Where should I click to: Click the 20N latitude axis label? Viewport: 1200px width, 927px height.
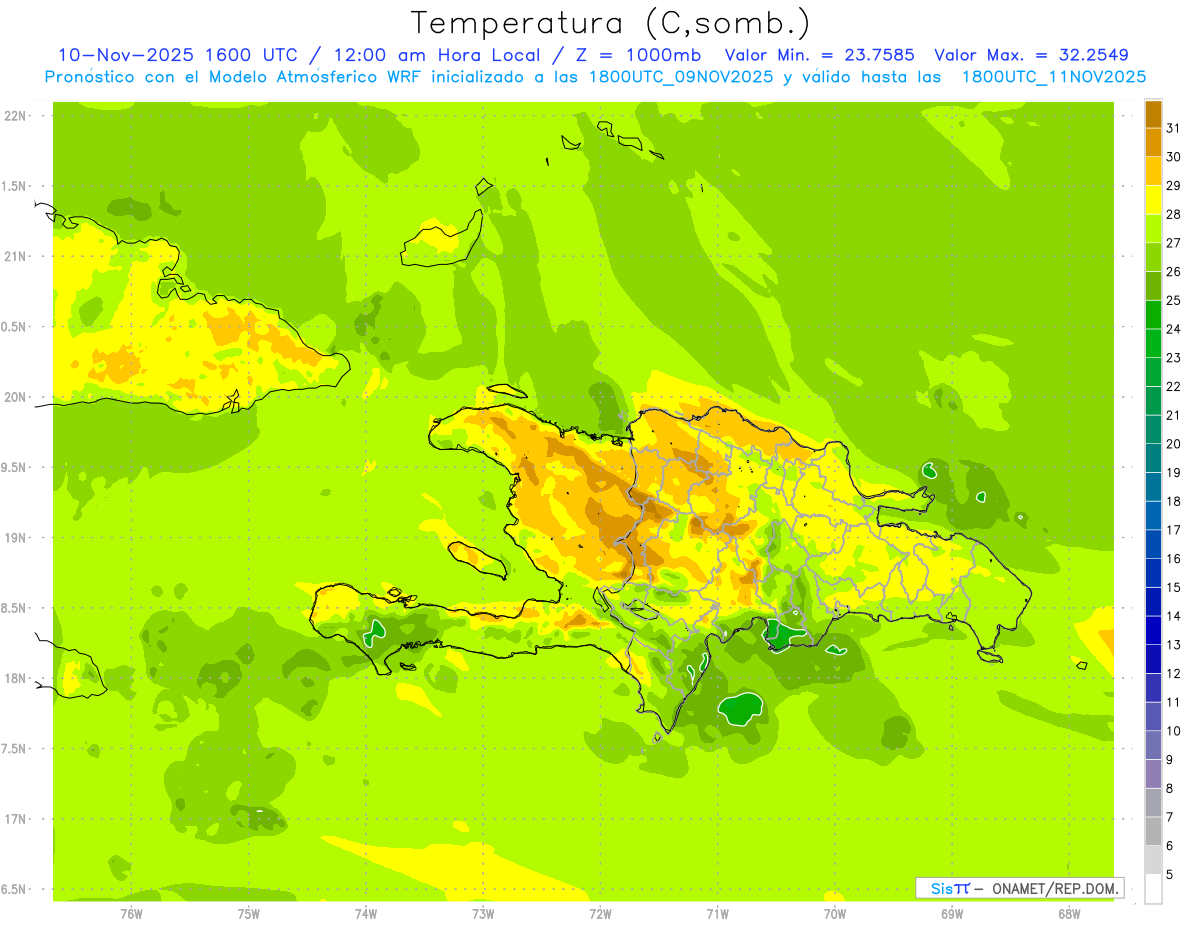point(16,397)
